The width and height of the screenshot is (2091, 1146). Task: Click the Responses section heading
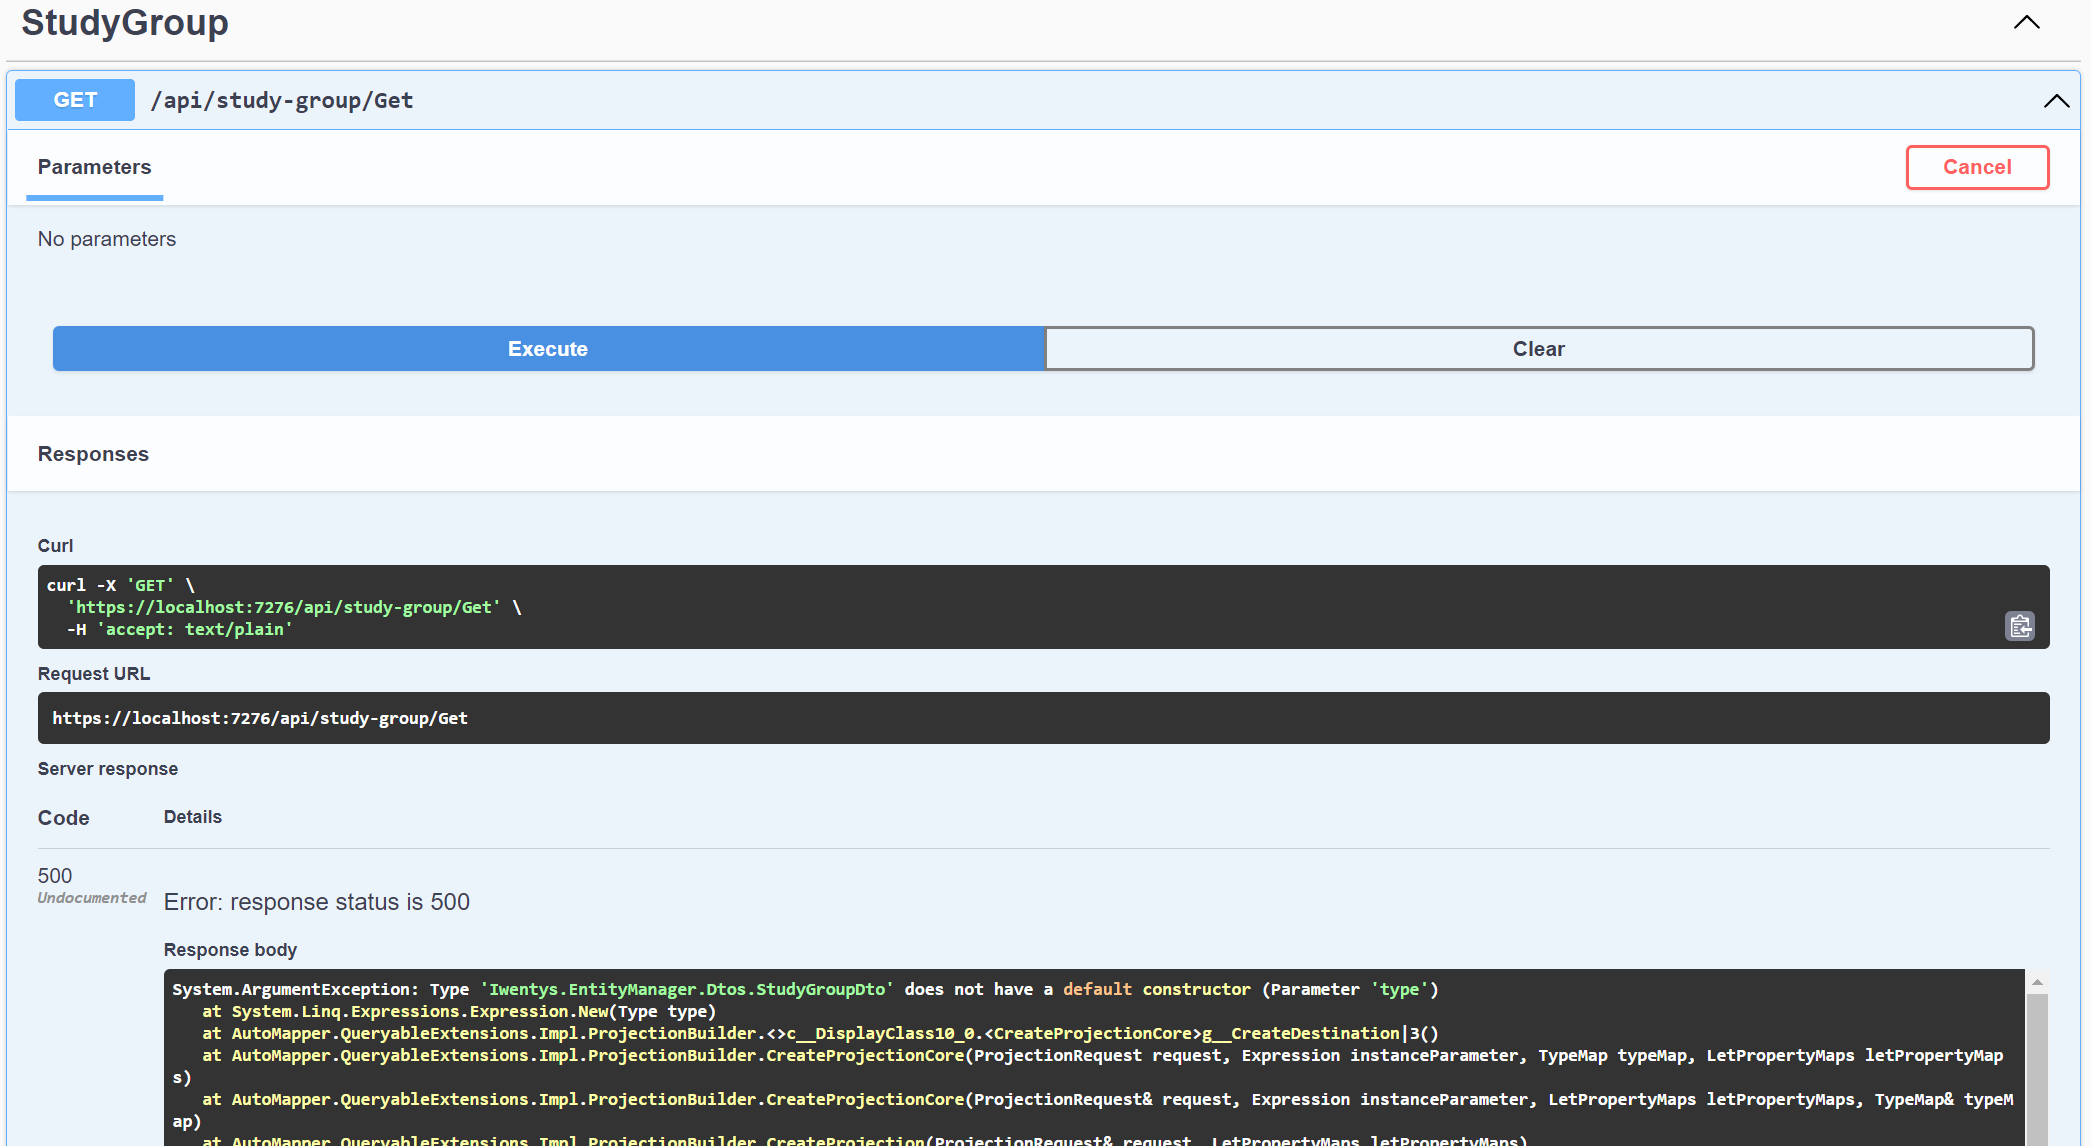(x=93, y=454)
